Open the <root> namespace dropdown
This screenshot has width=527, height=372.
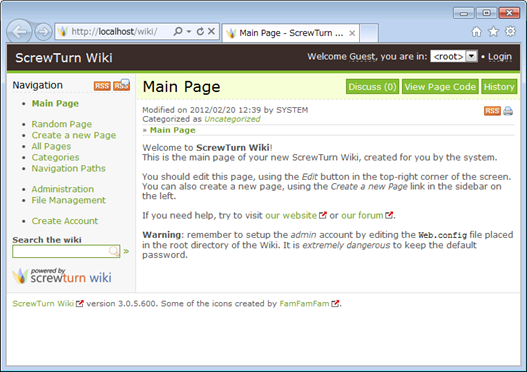coord(454,56)
